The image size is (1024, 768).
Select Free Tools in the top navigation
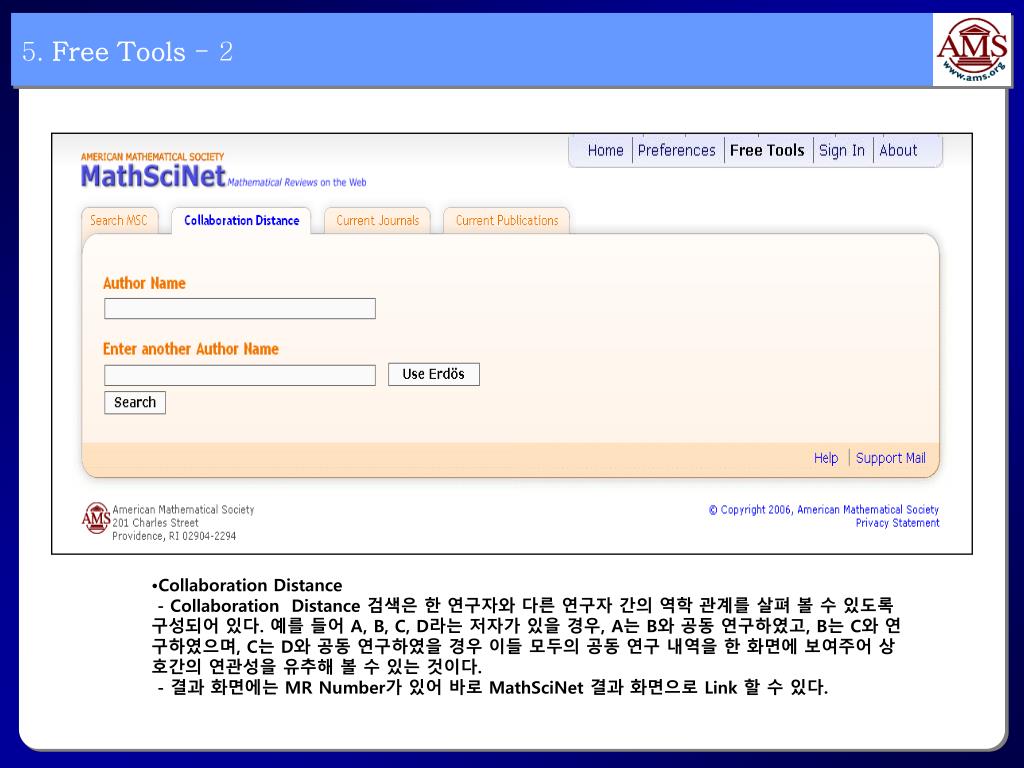tap(767, 150)
